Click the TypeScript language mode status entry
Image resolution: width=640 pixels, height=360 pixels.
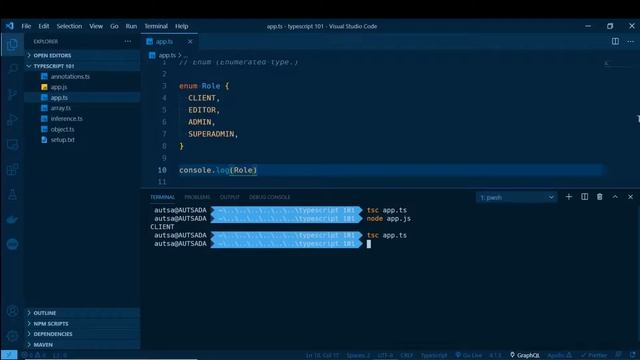(434, 355)
